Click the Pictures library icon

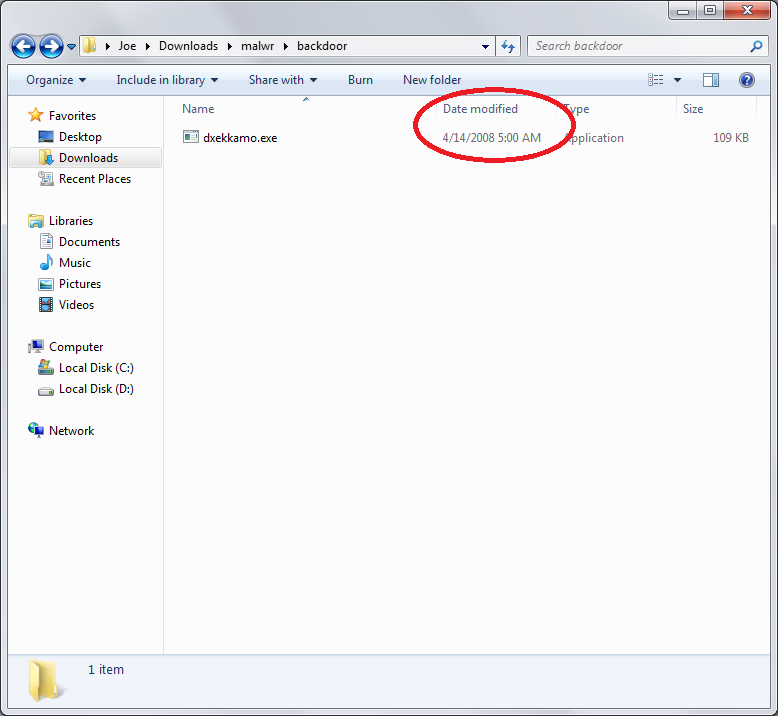46,284
